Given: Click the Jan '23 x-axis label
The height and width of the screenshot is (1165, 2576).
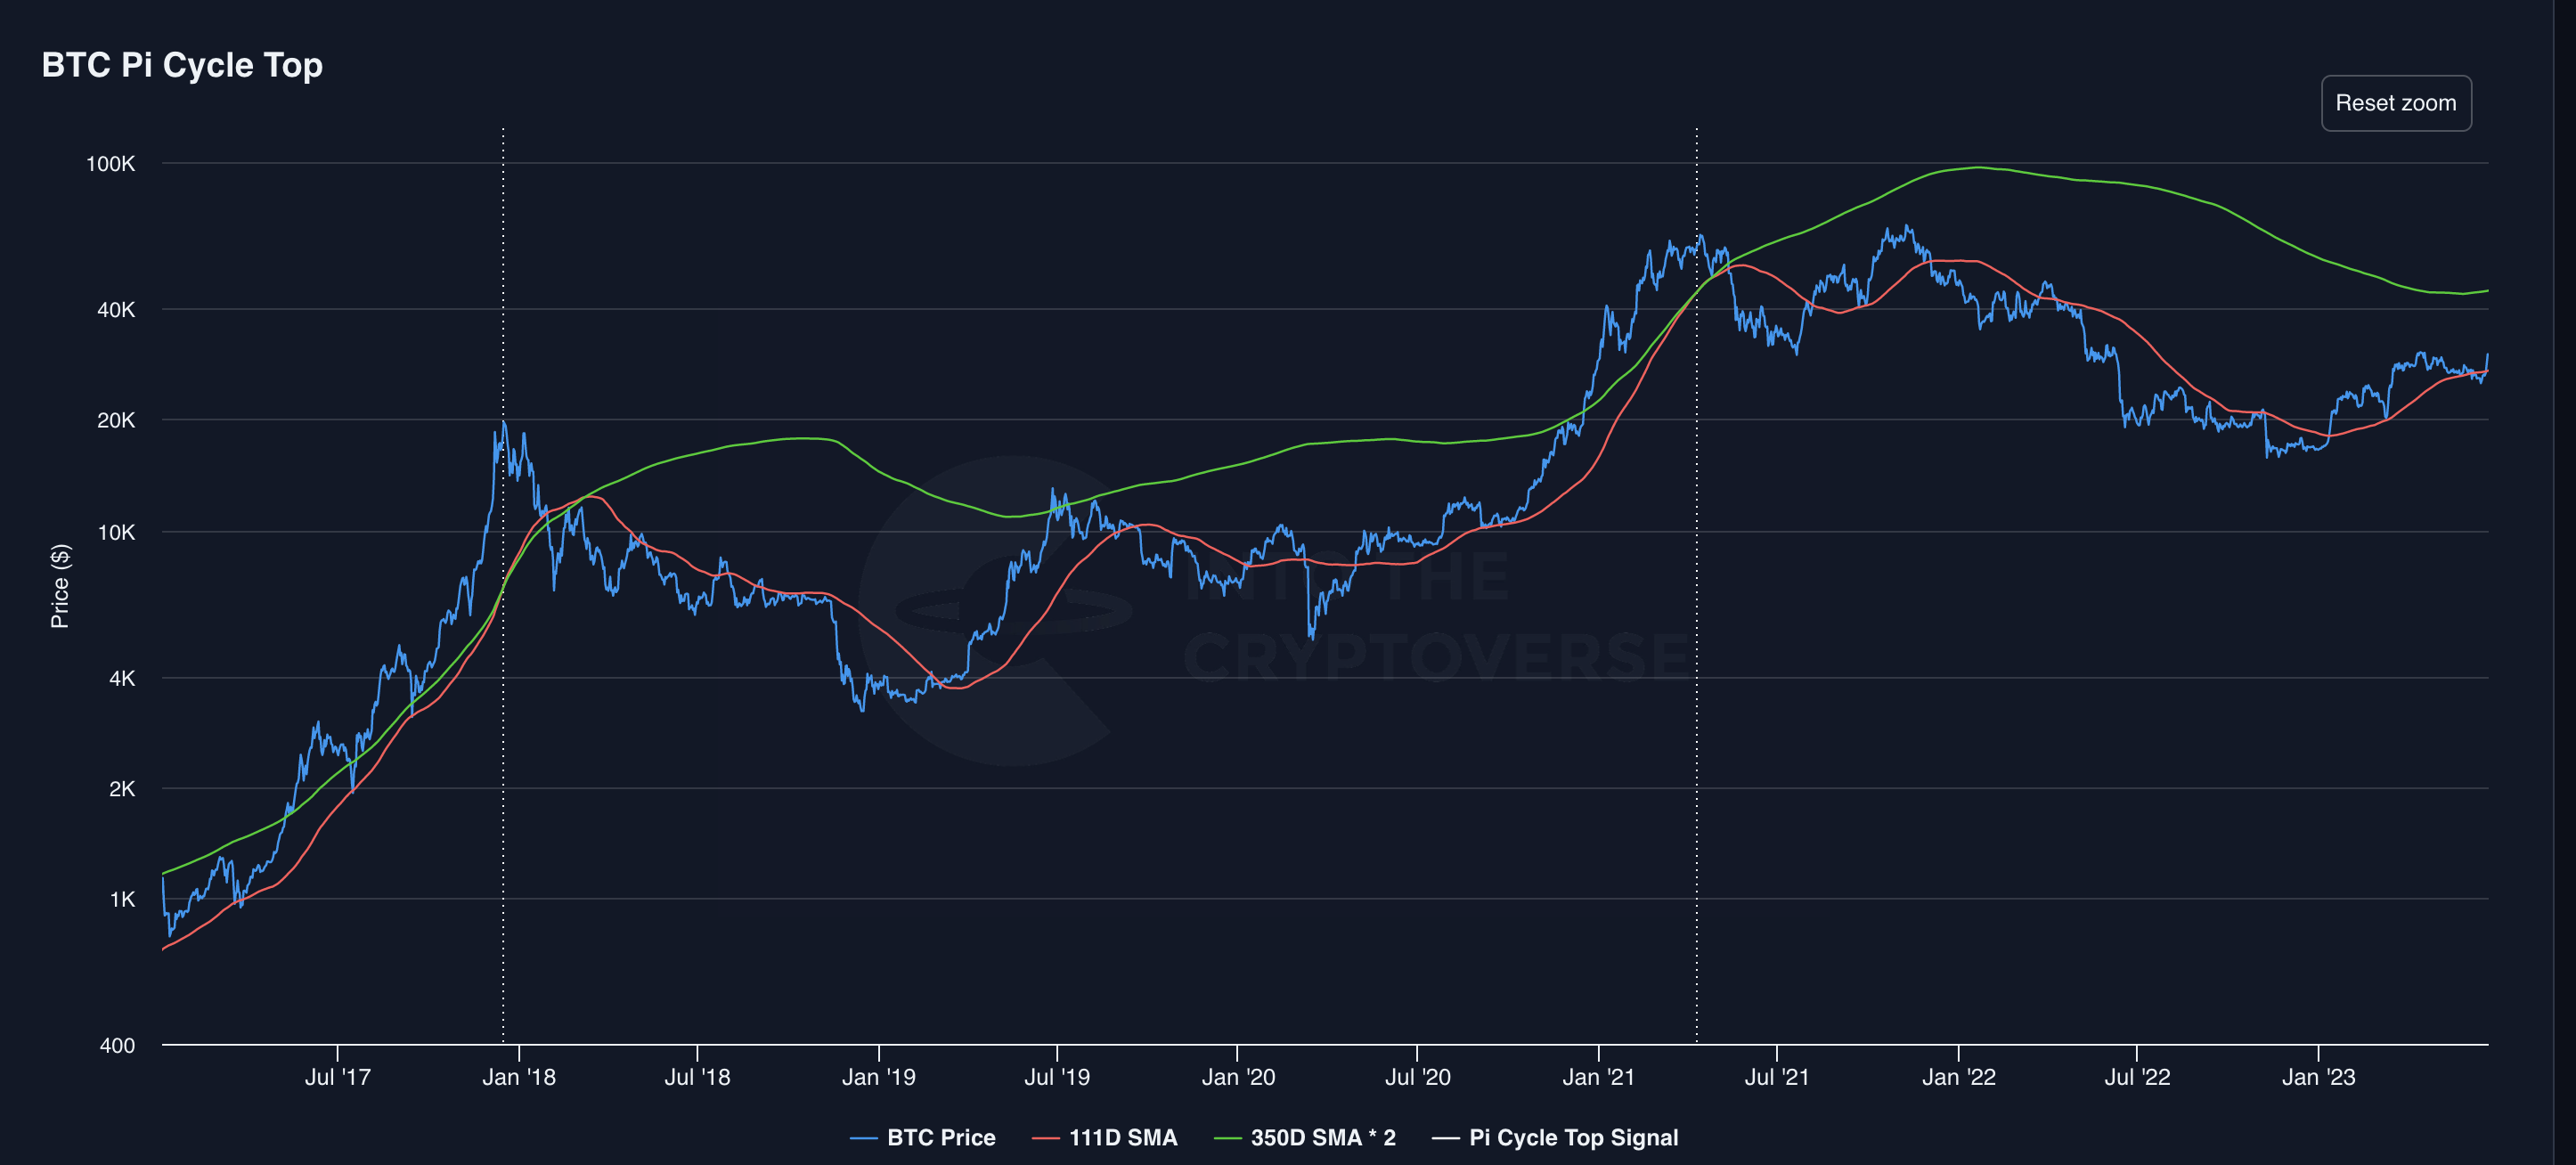Looking at the screenshot, I should tap(2317, 1077).
